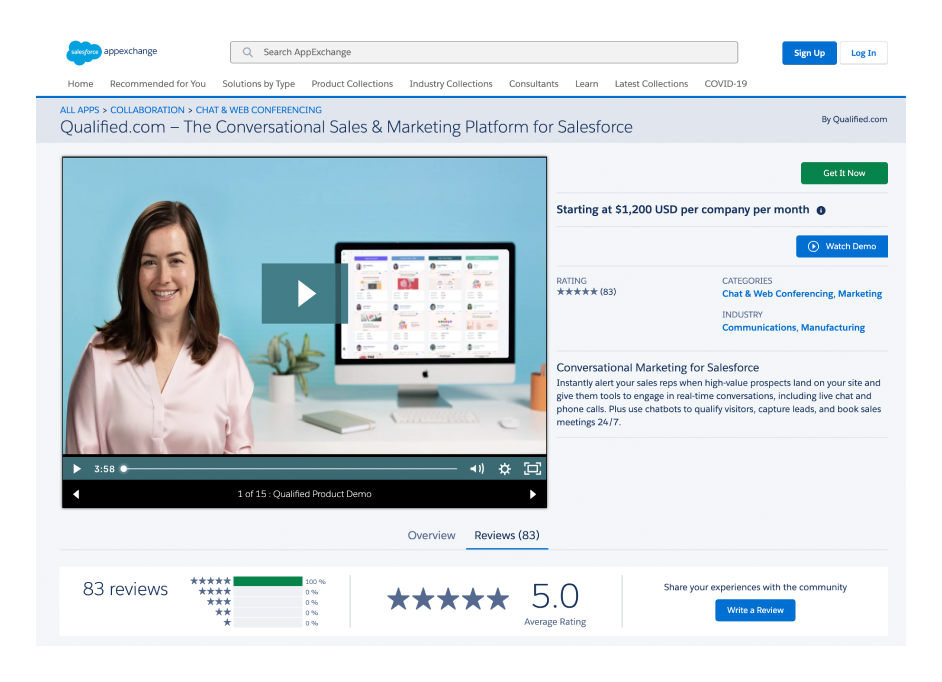Mute the video using the volume icon
This screenshot has width=942, height=682.
[x=477, y=469]
